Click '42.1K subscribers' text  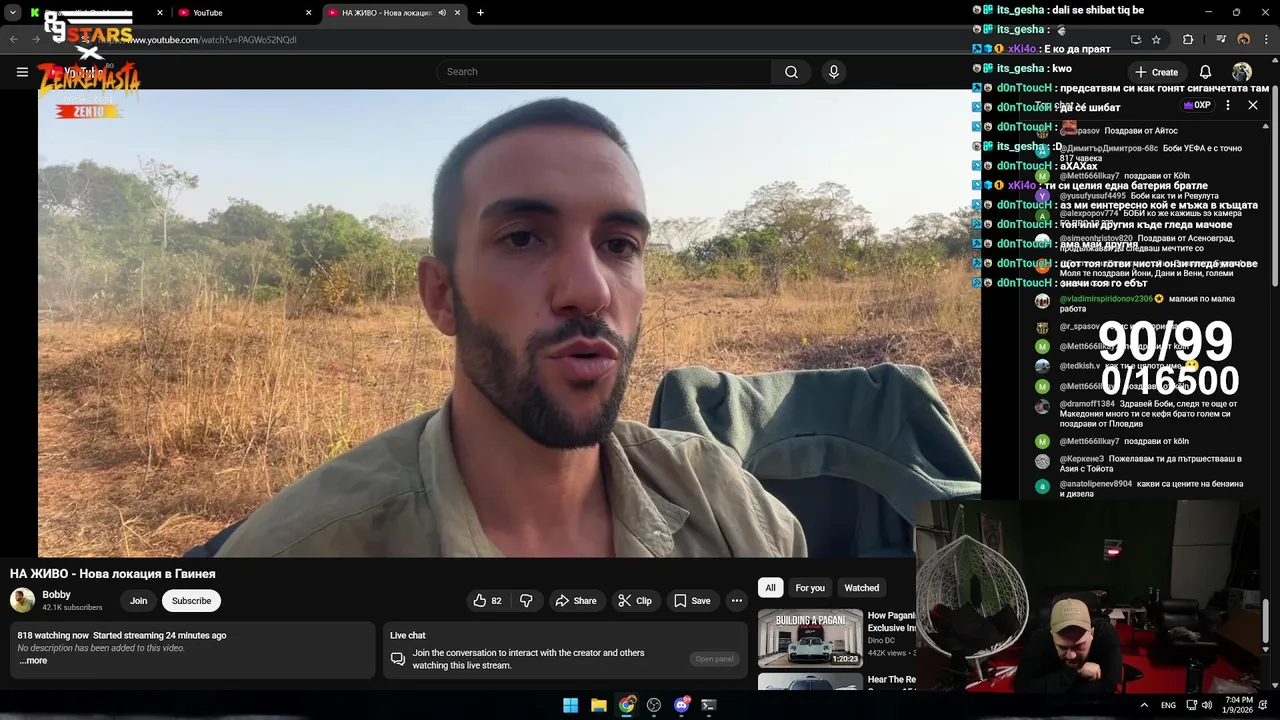pyautogui.click(x=72, y=608)
